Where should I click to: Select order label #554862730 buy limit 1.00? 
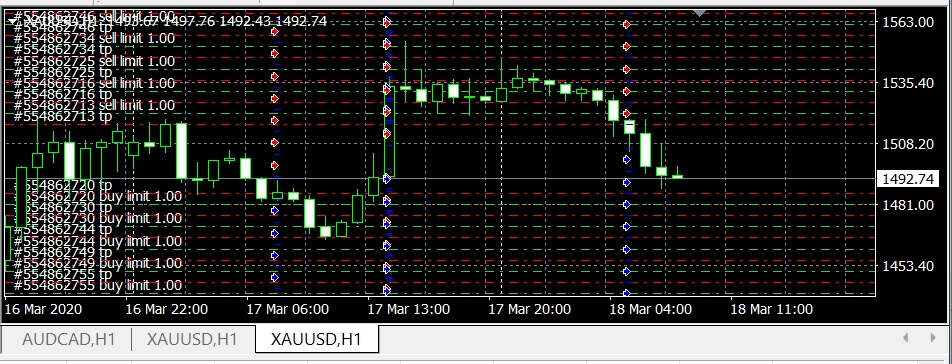97,218
